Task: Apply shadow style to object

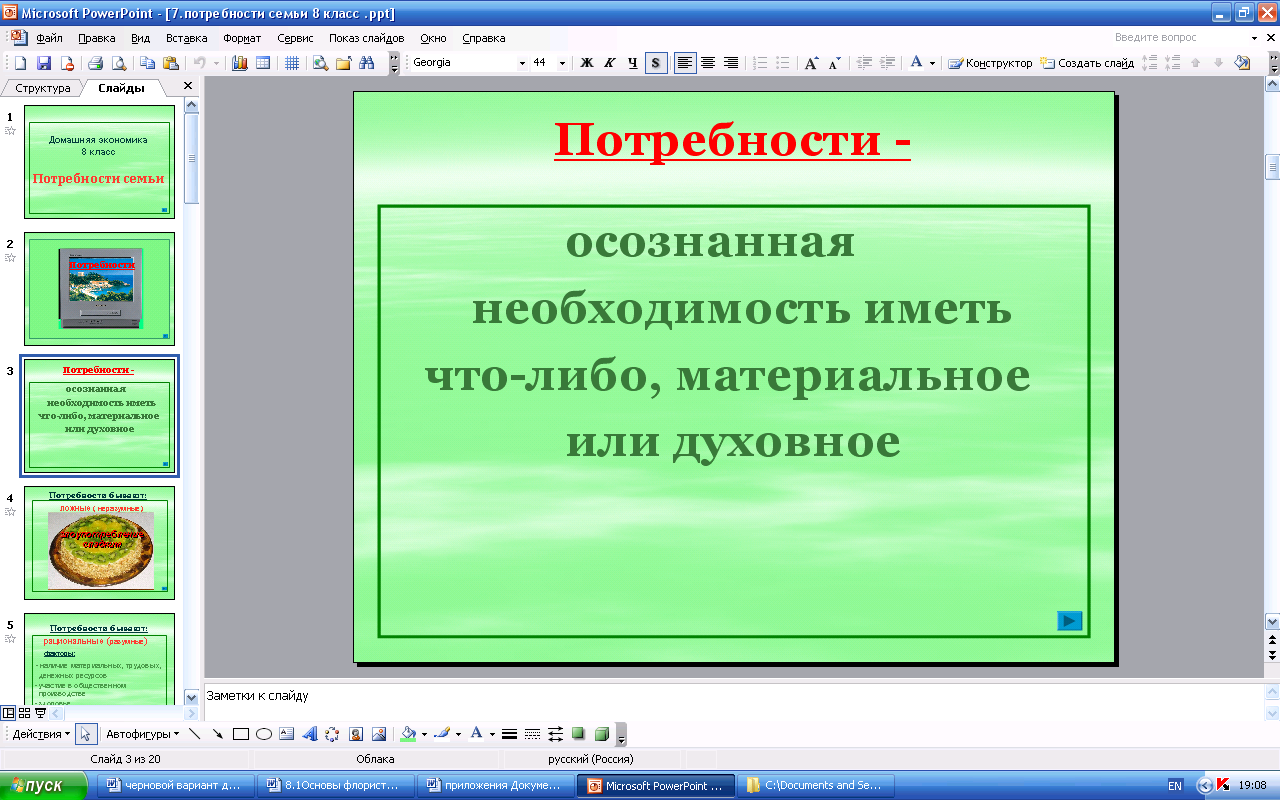Action: (x=578, y=734)
